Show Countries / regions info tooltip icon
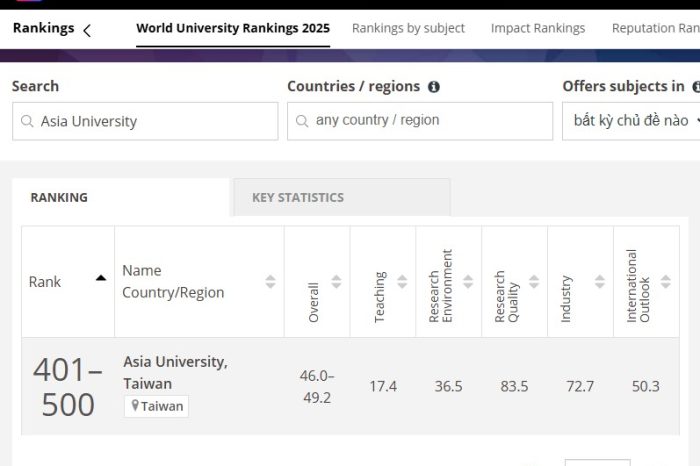 (x=434, y=87)
